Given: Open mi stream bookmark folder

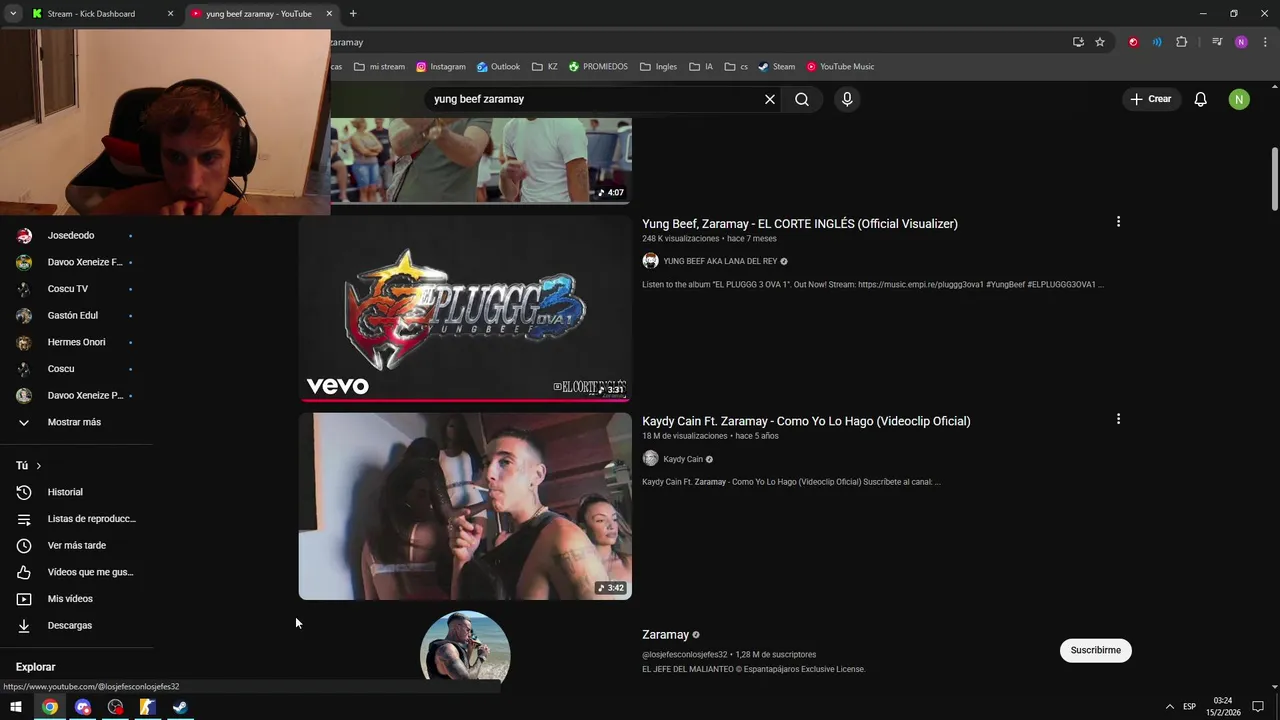Looking at the screenshot, I should [379, 67].
